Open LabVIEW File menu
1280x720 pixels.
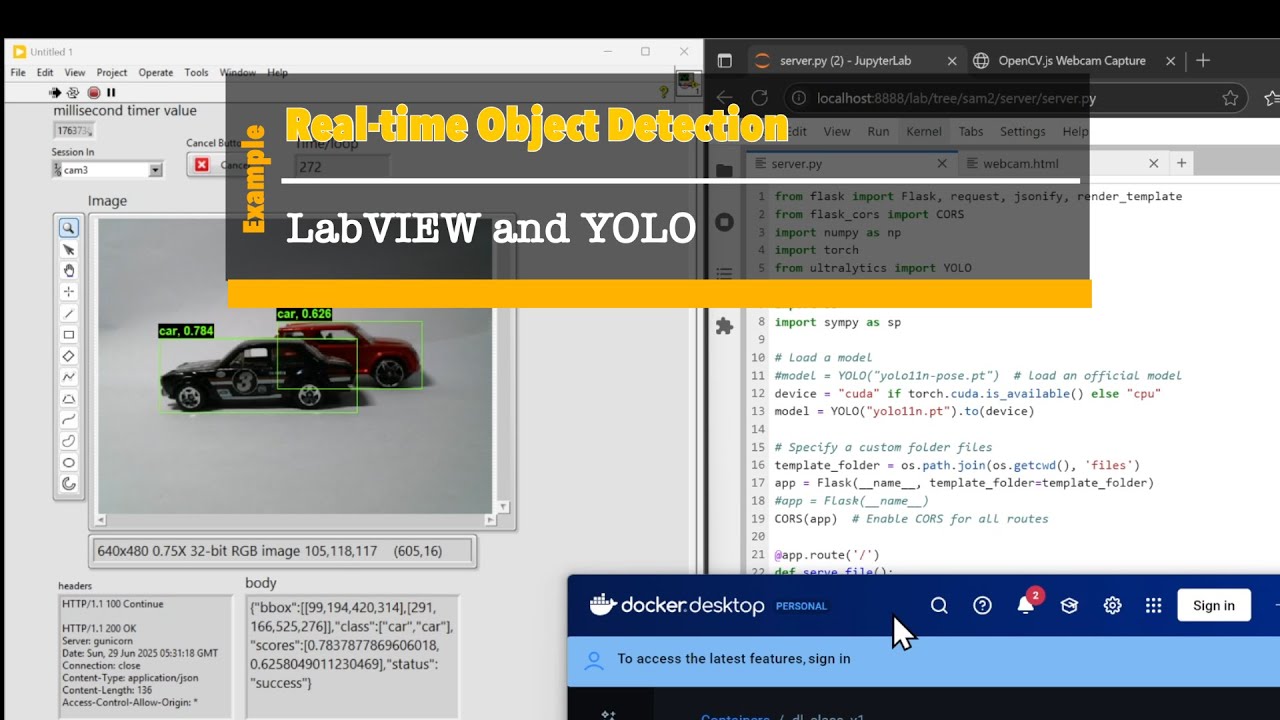pos(18,72)
